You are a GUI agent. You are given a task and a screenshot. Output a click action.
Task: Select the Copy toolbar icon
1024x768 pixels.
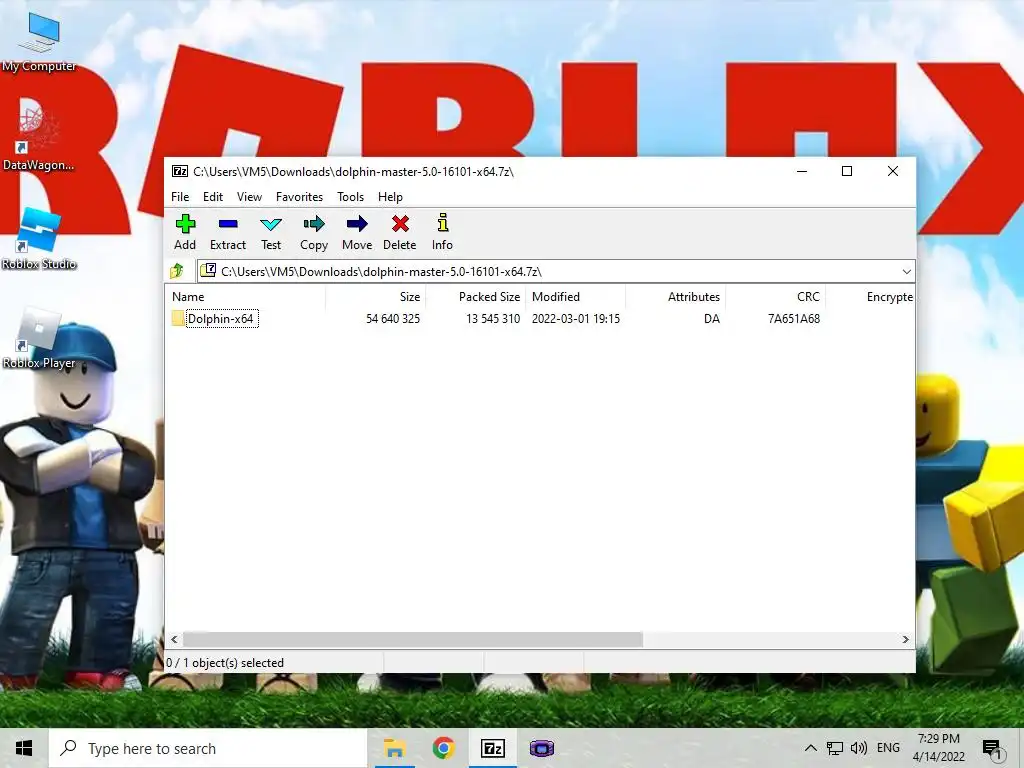tap(313, 224)
